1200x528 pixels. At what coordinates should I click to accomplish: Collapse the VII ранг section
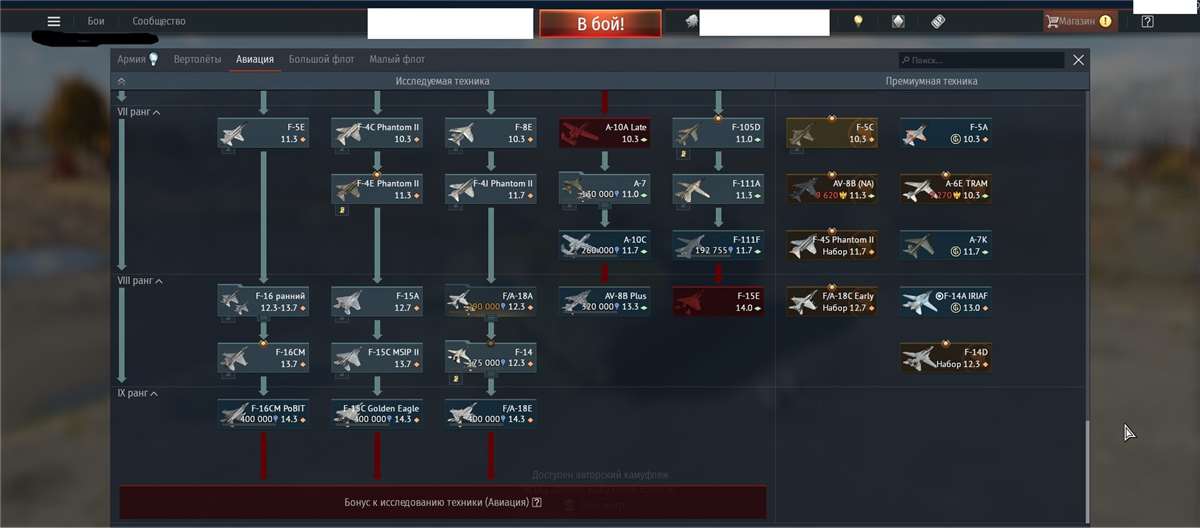139,112
